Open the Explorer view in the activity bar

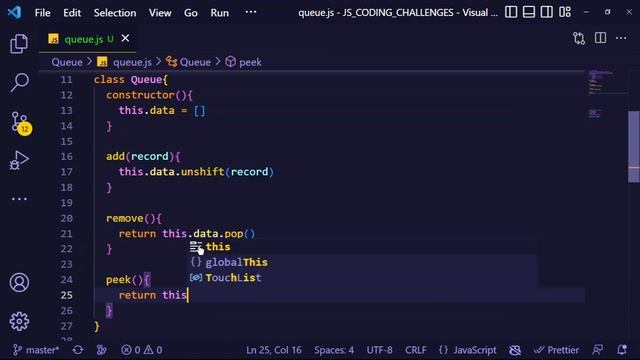click(x=19, y=44)
